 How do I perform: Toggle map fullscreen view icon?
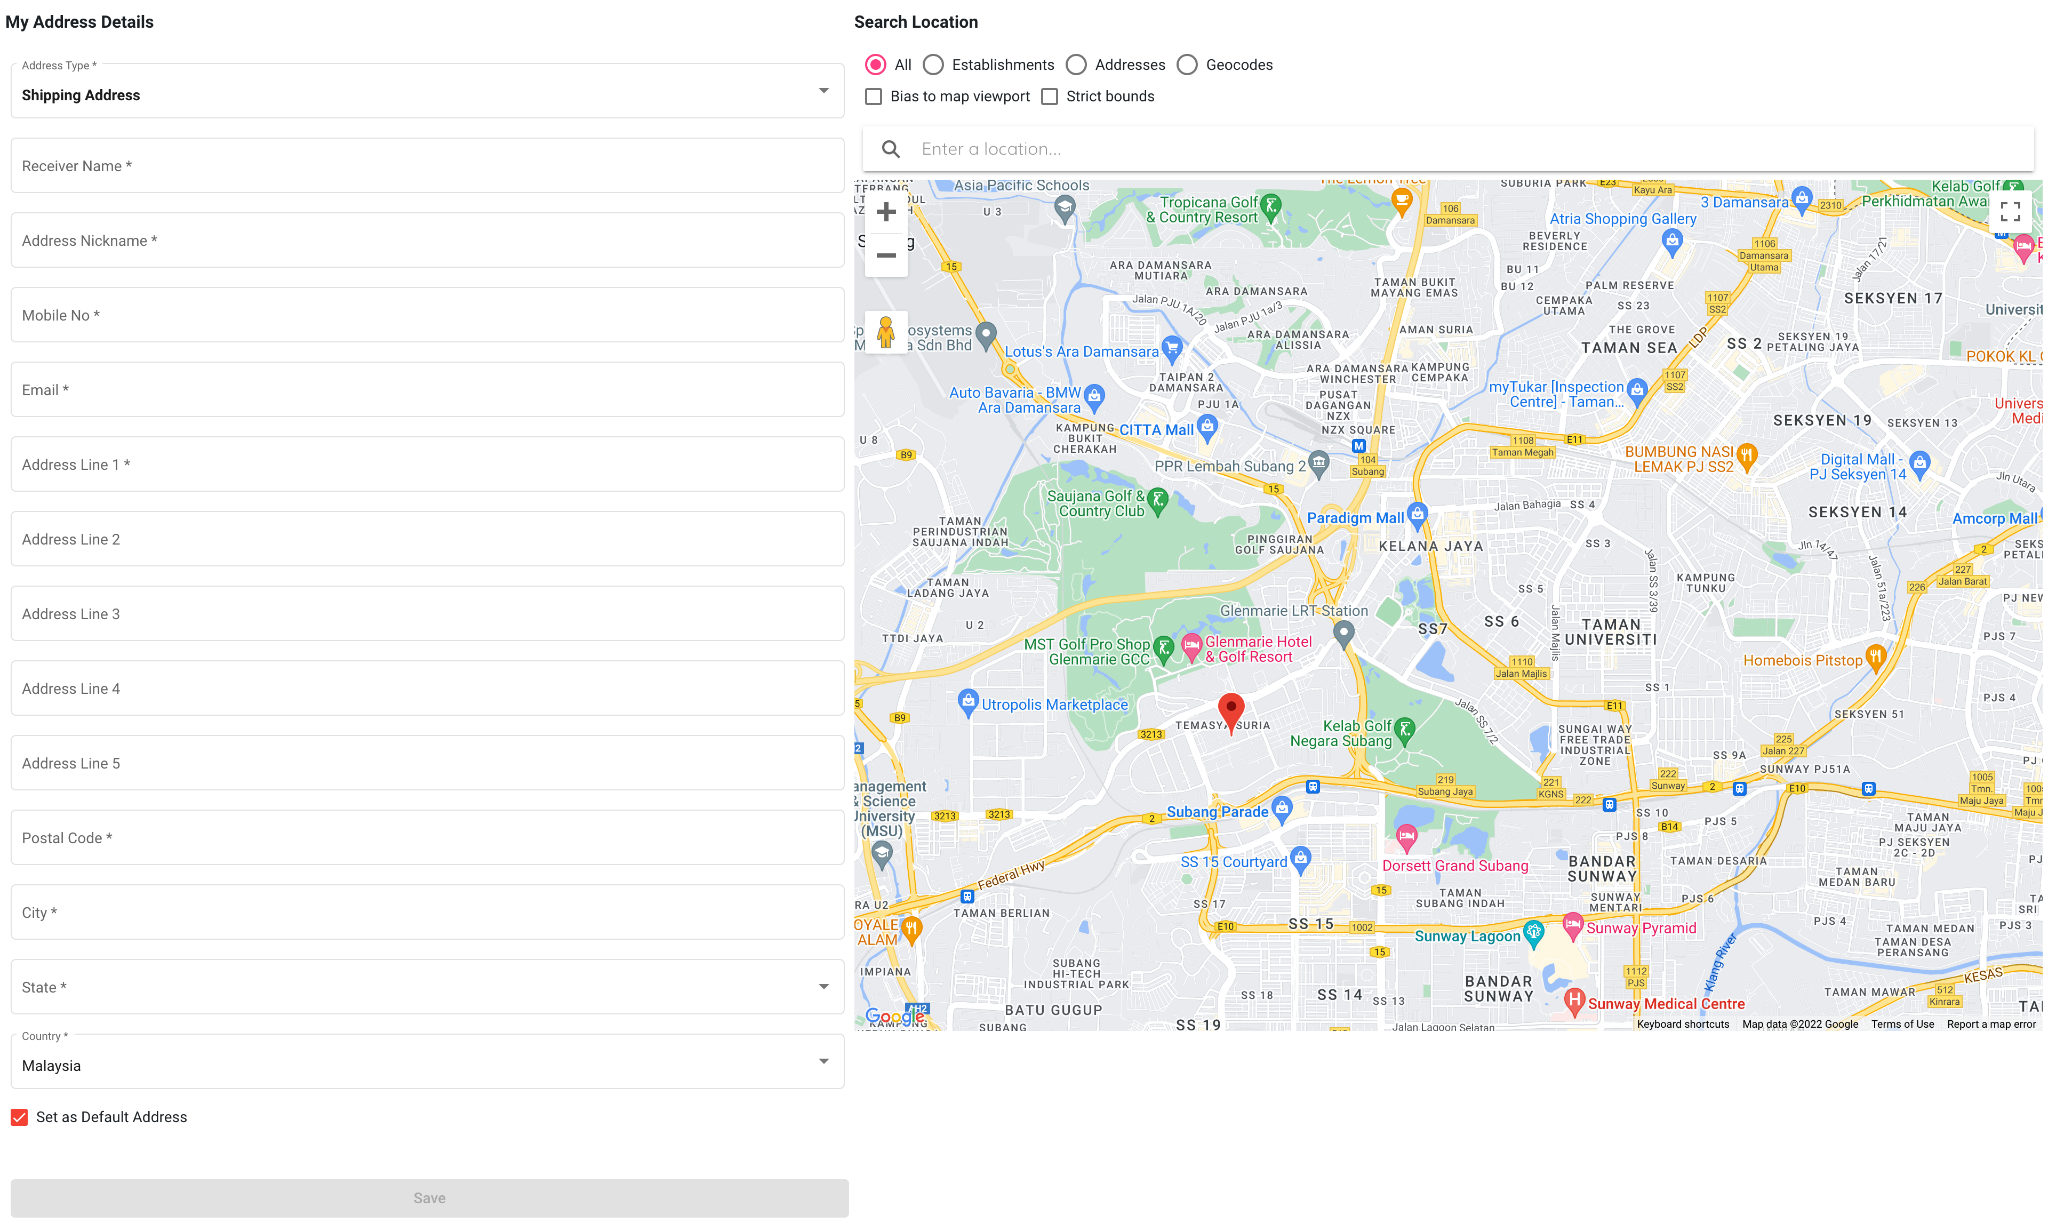point(2010,212)
